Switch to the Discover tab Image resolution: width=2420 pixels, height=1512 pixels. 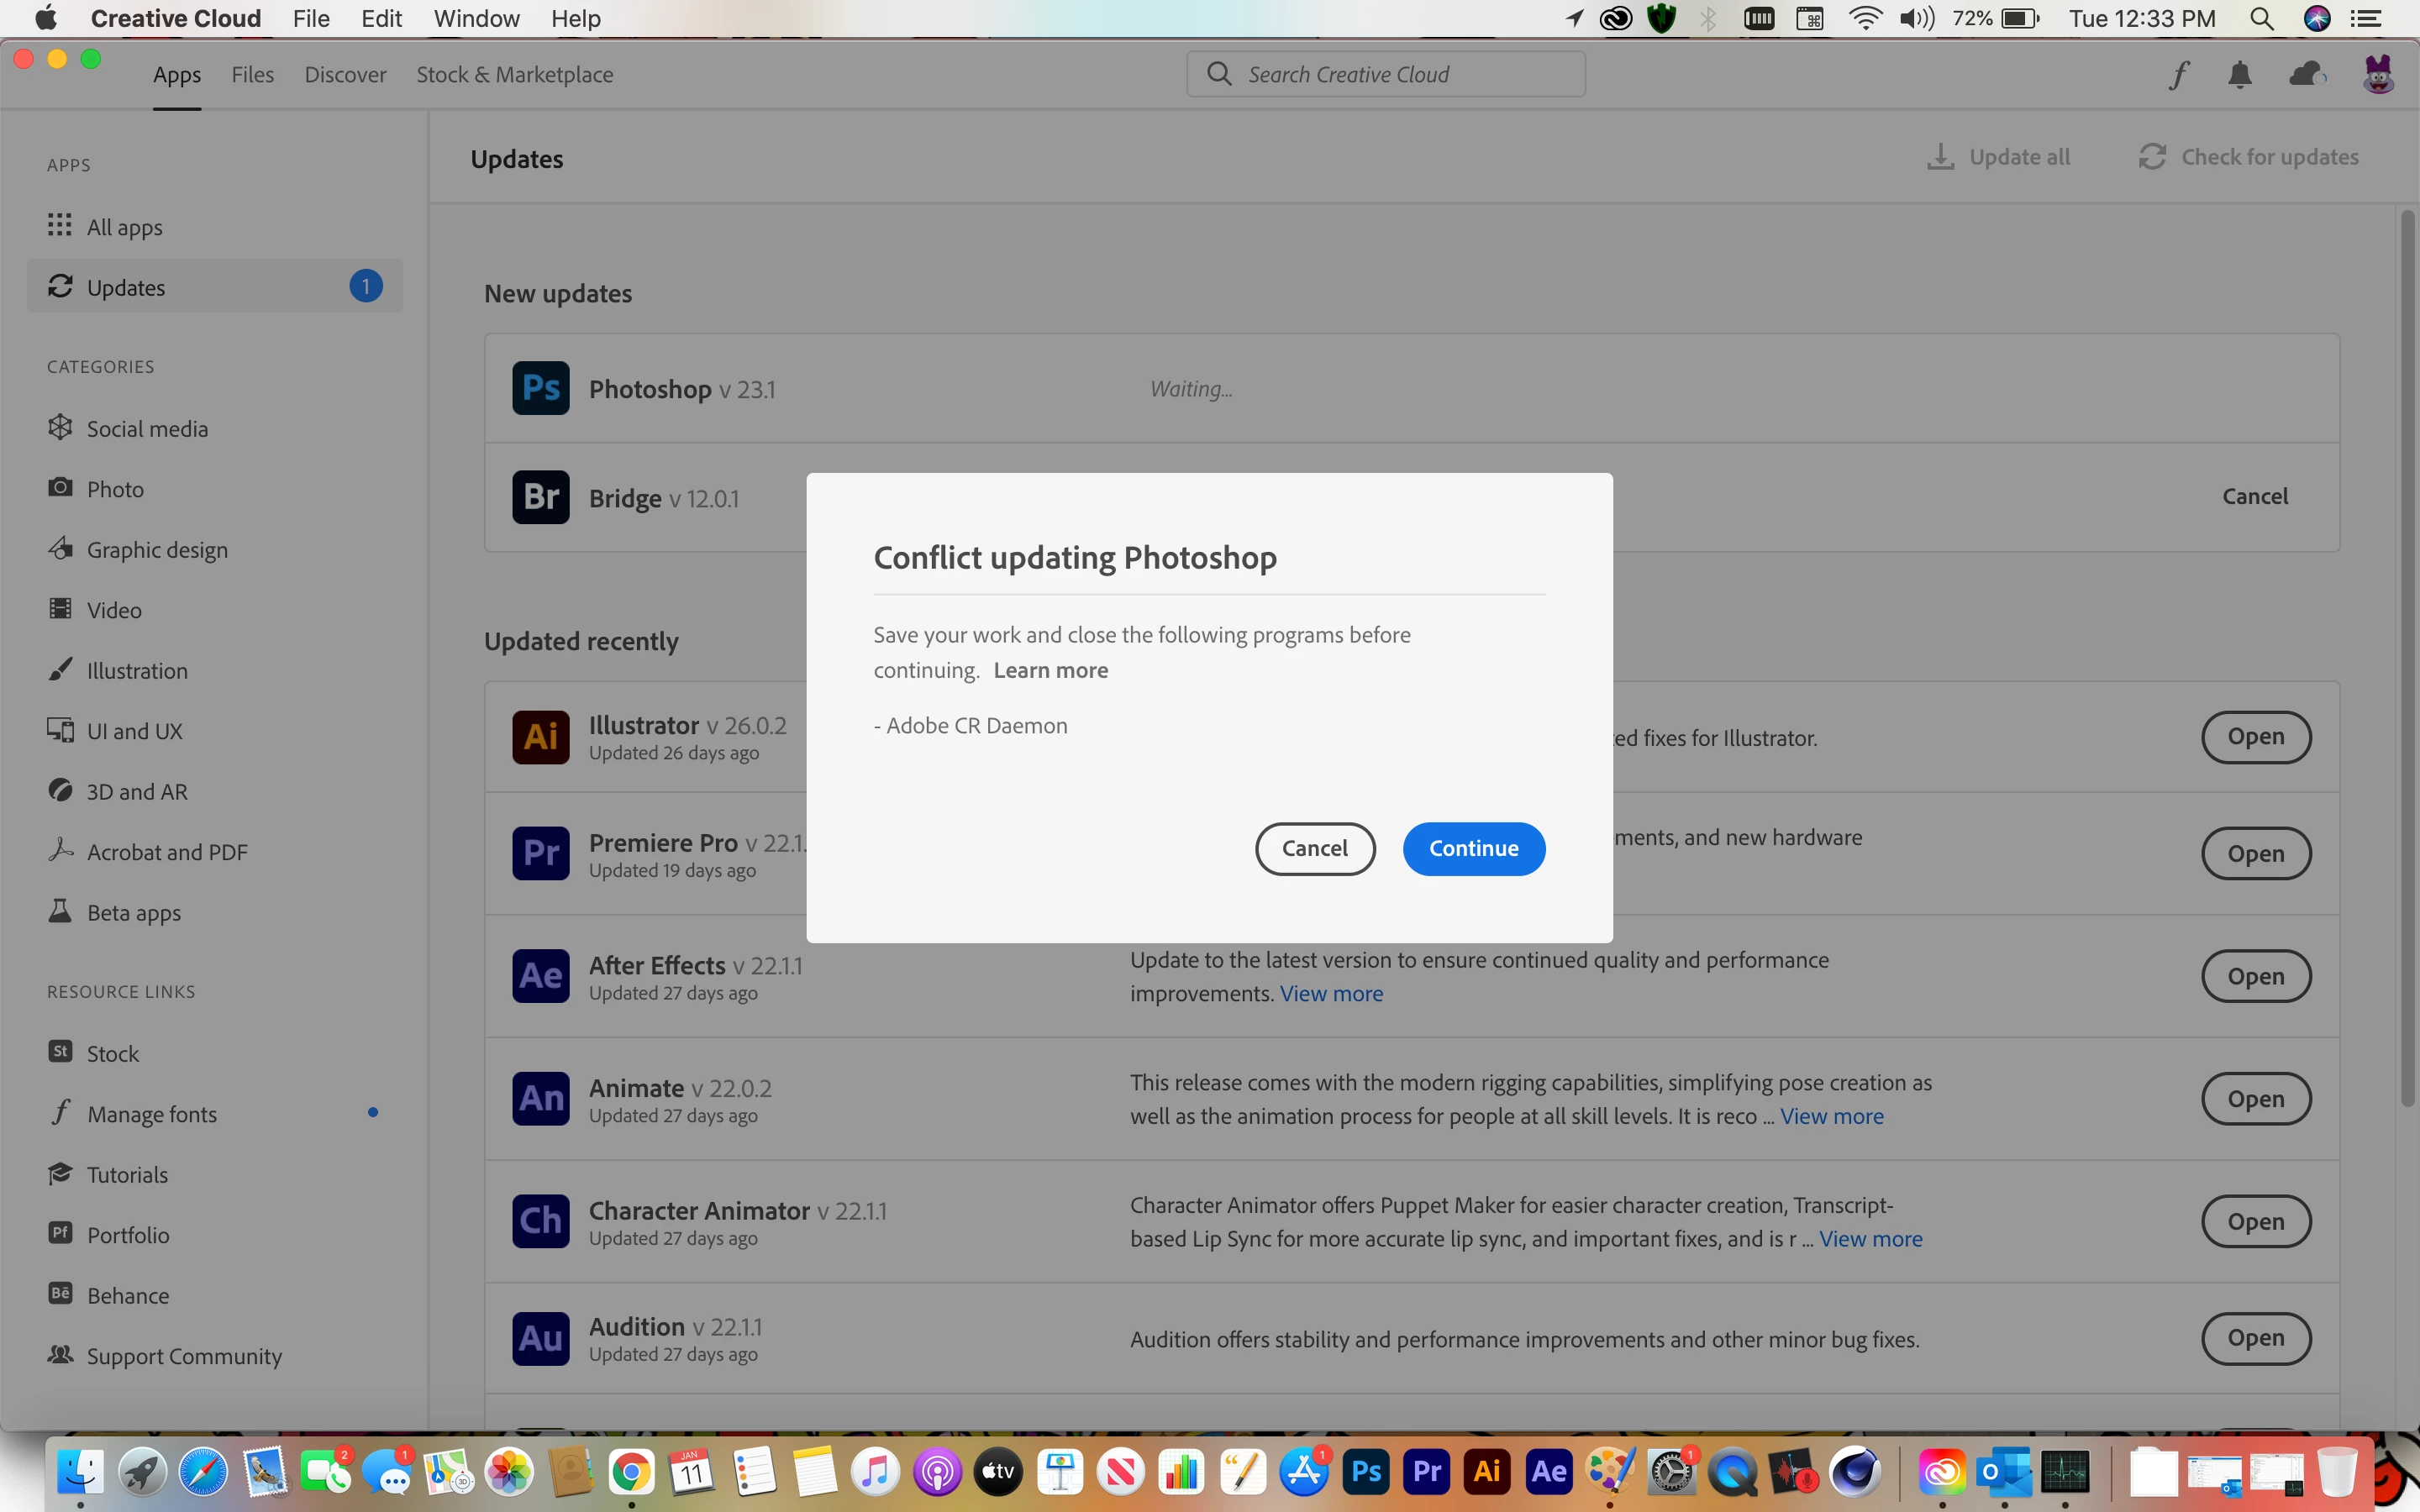pyautogui.click(x=345, y=75)
